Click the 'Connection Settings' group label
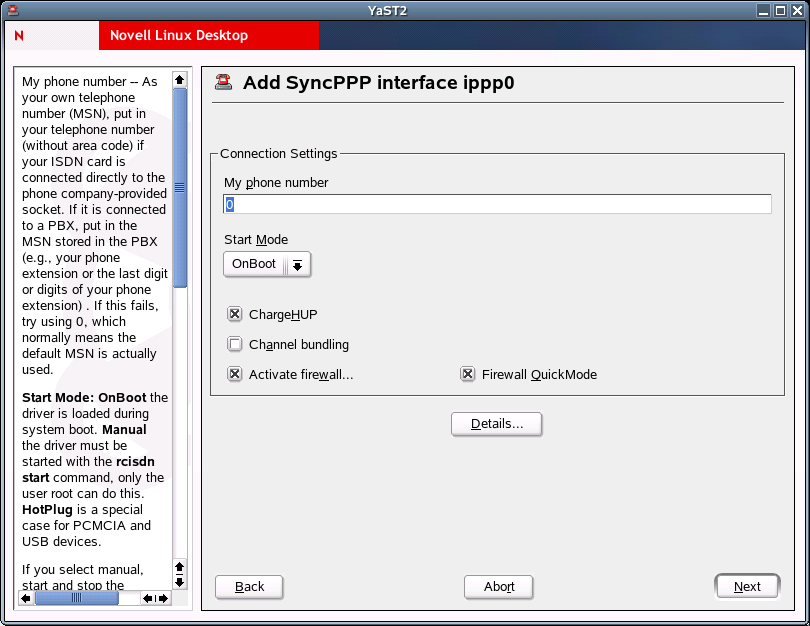This screenshot has width=810, height=626. click(x=278, y=153)
